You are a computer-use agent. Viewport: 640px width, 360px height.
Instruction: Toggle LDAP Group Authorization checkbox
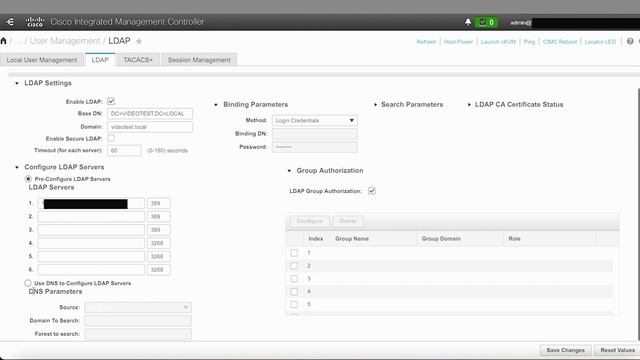click(372, 191)
